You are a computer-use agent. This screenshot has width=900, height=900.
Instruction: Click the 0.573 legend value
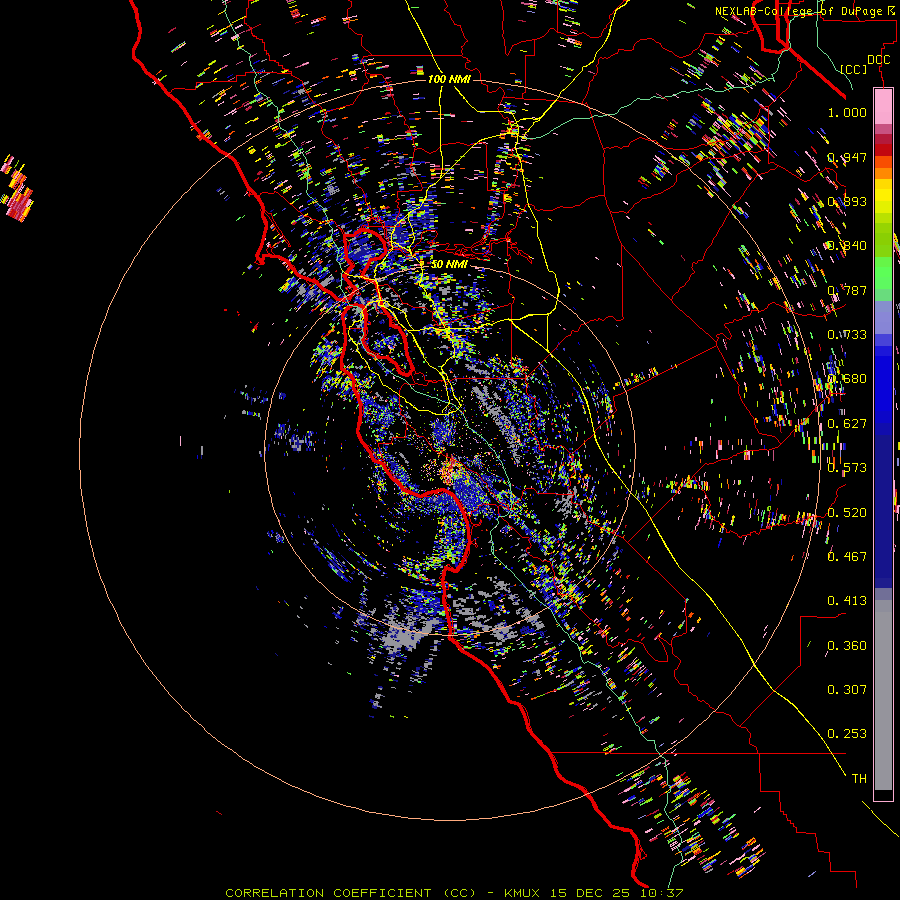[x=847, y=468]
